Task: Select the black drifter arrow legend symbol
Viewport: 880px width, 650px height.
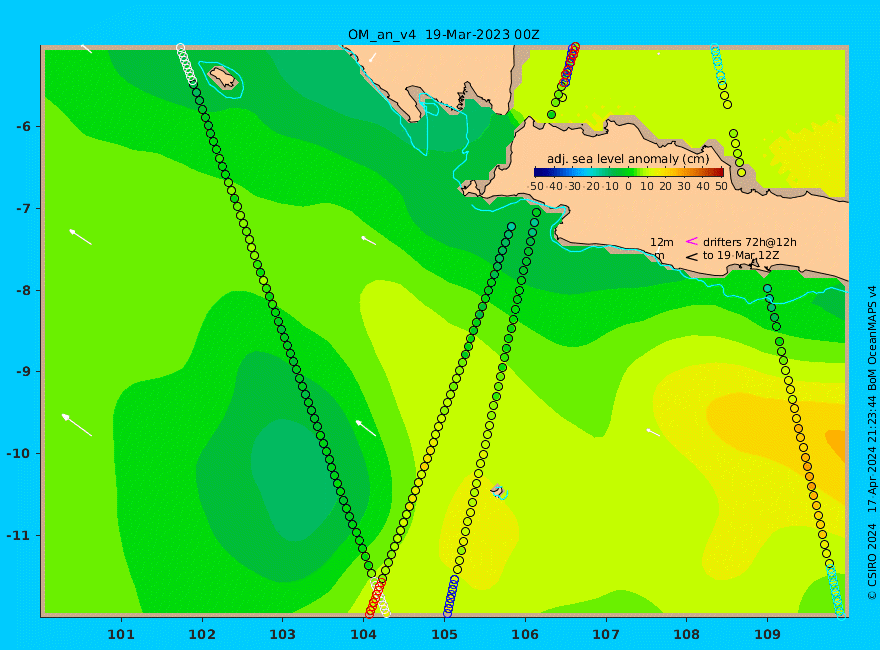Action: pyautogui.click(x=691, y=257)
